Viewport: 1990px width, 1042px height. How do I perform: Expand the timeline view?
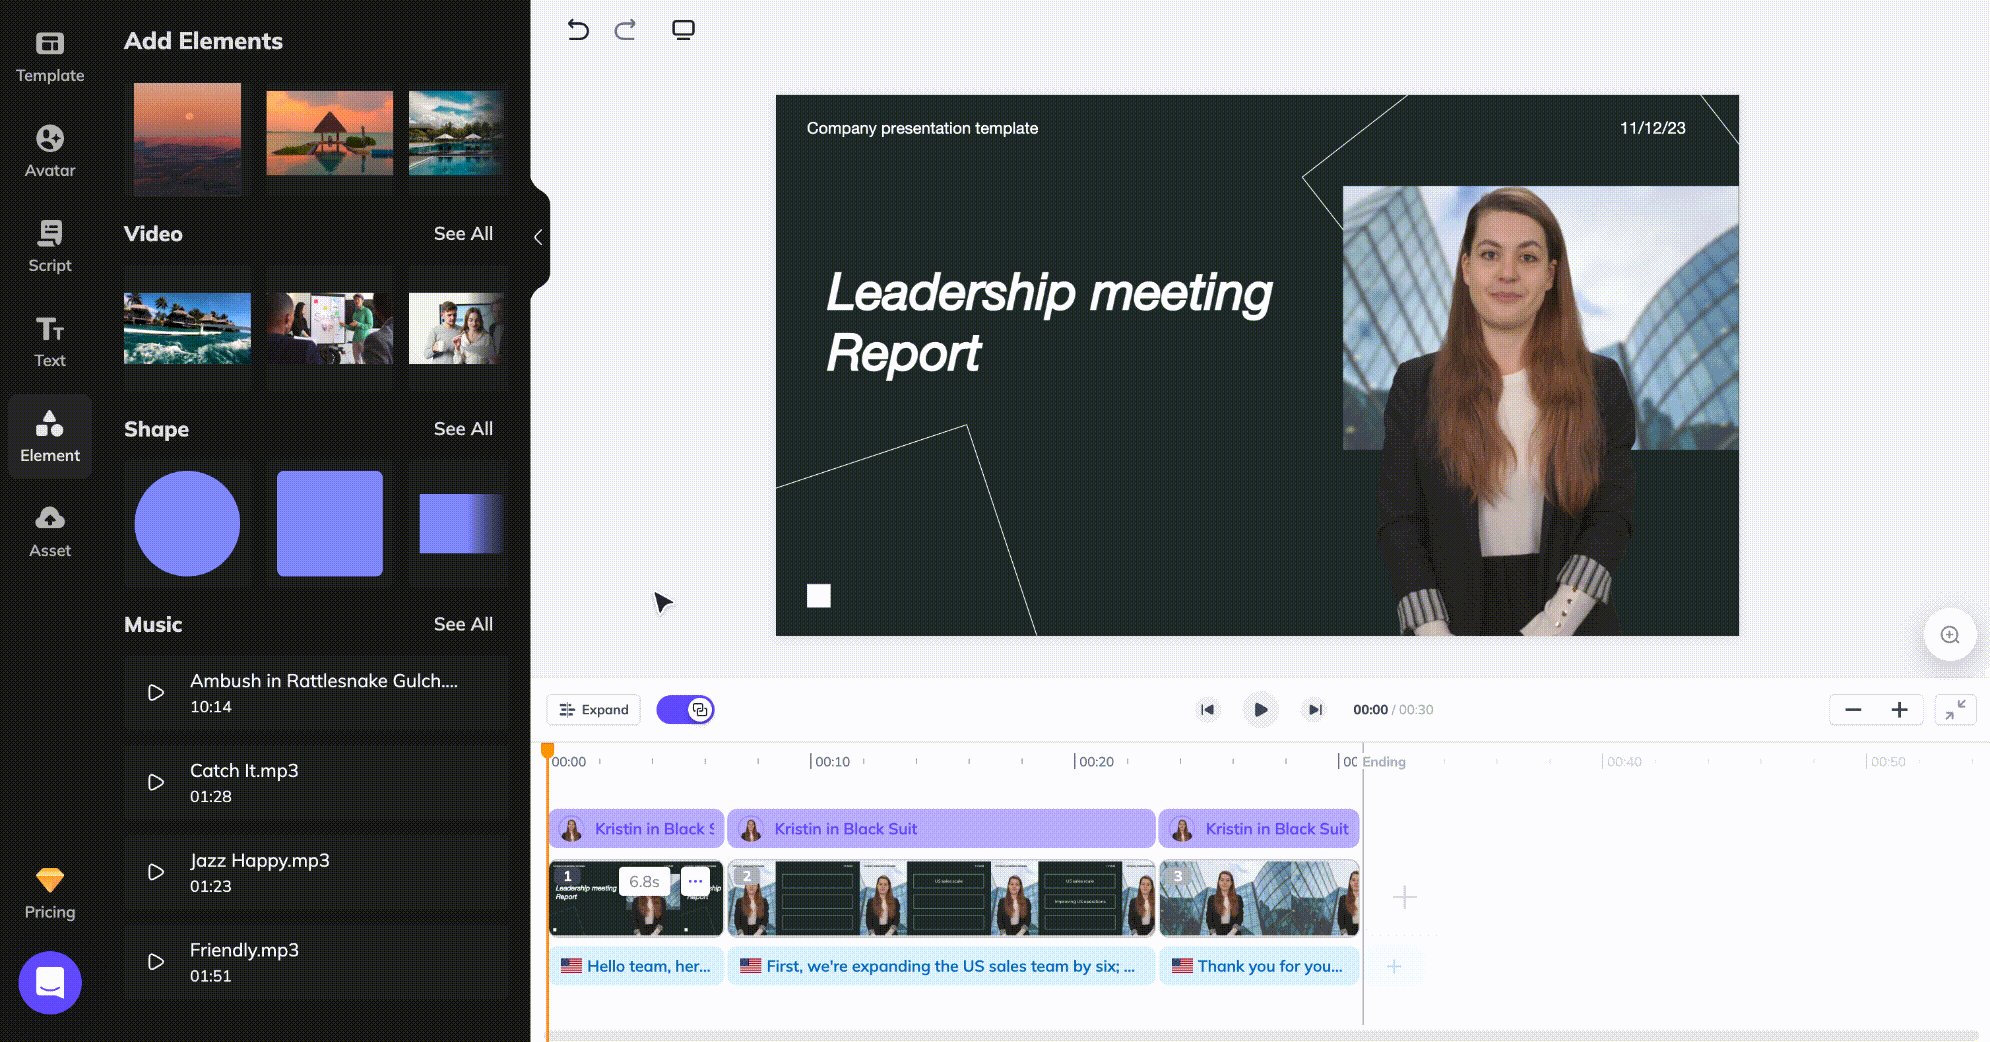point(594,710)
